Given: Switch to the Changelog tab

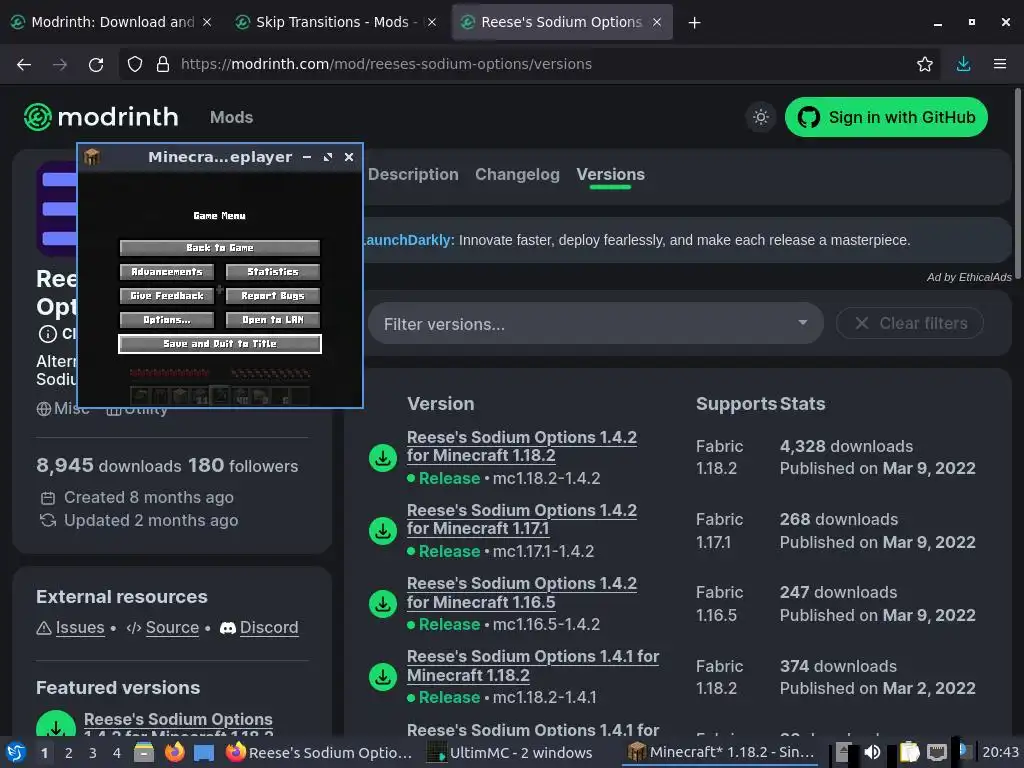Looking at the screenshot, I should [x=517, y=174].
